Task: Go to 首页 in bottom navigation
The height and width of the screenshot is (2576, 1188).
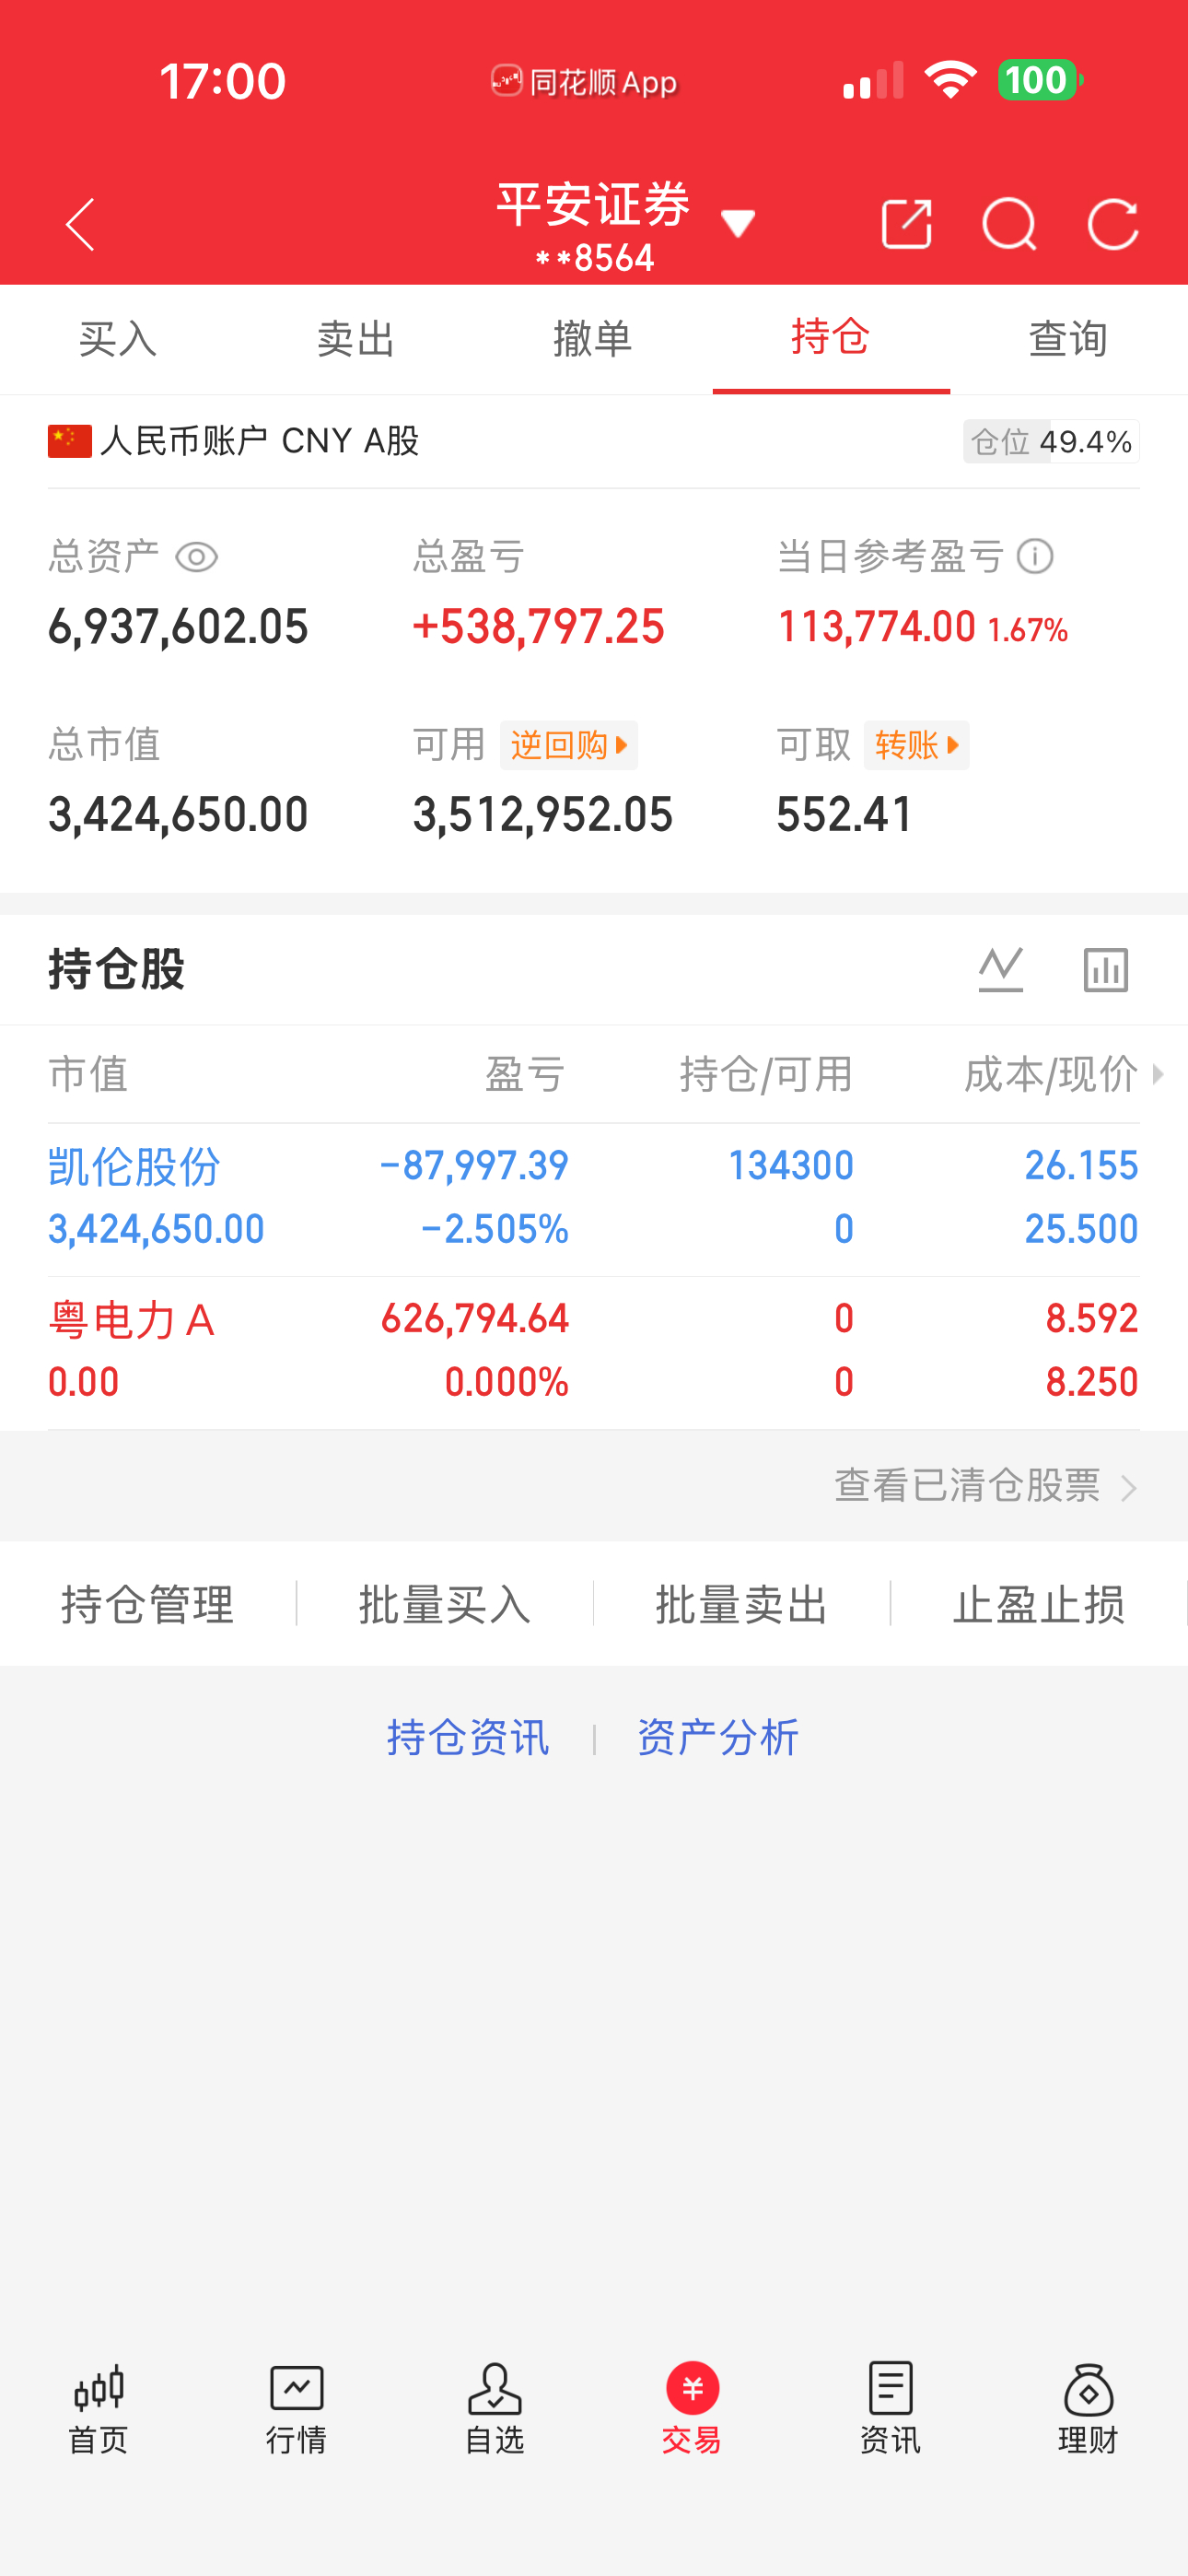Action: (x=98, y=2409)
